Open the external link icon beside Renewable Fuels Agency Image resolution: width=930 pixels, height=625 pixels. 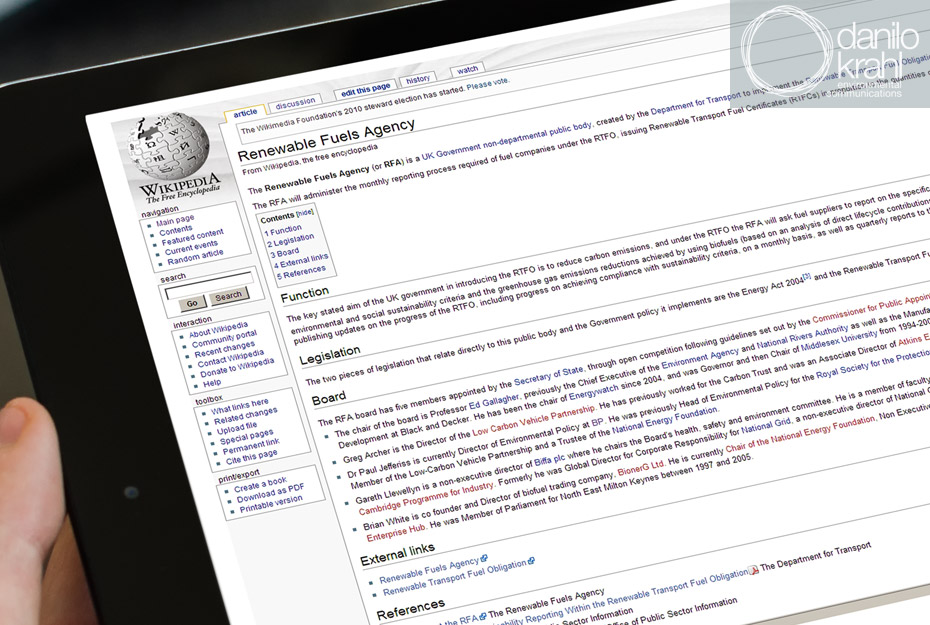click(484, 558)
